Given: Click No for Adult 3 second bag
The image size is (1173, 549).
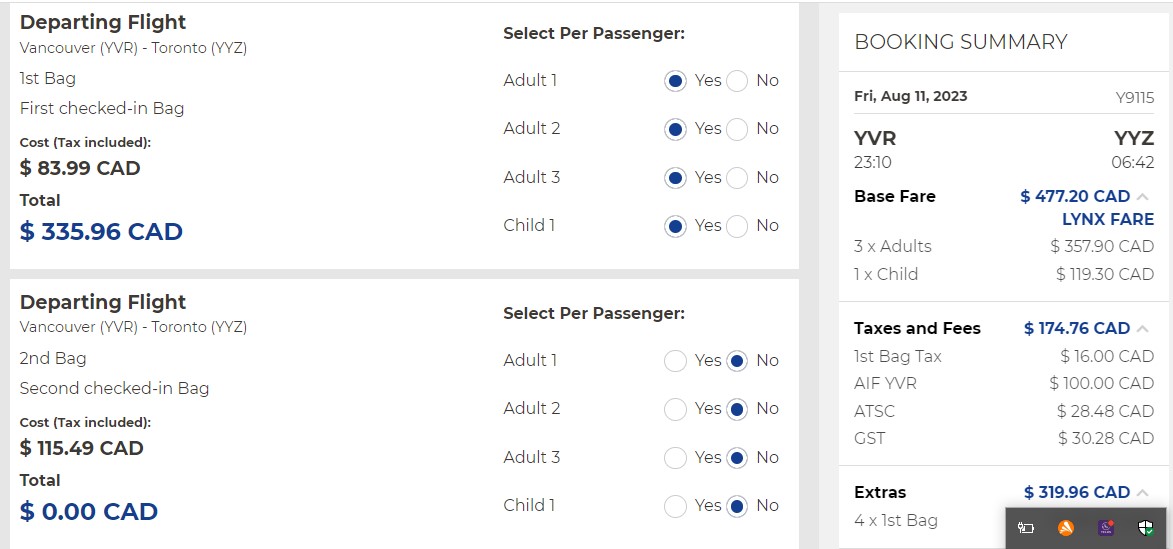Looking at the screenshot, I should click(x=737, y=458).
